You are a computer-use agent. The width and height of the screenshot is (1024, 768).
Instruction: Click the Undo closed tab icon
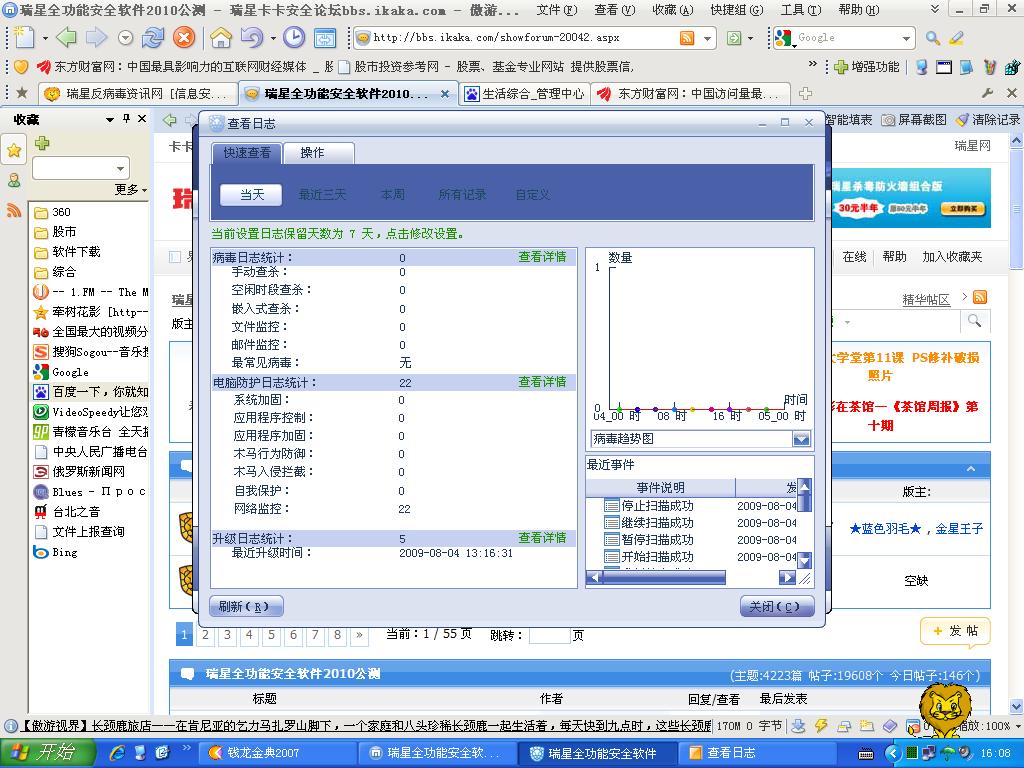[251, 38]
